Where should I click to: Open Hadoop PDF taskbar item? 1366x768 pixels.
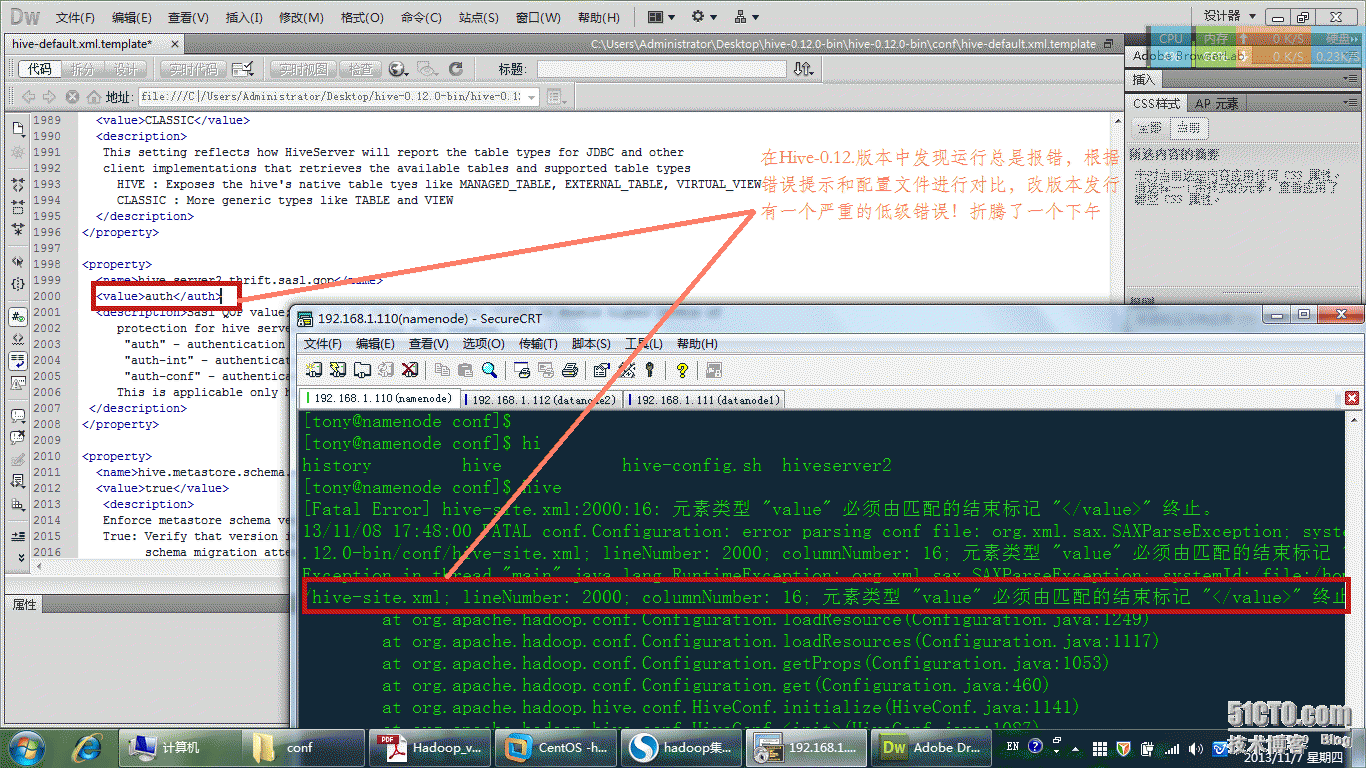point(432,747)
